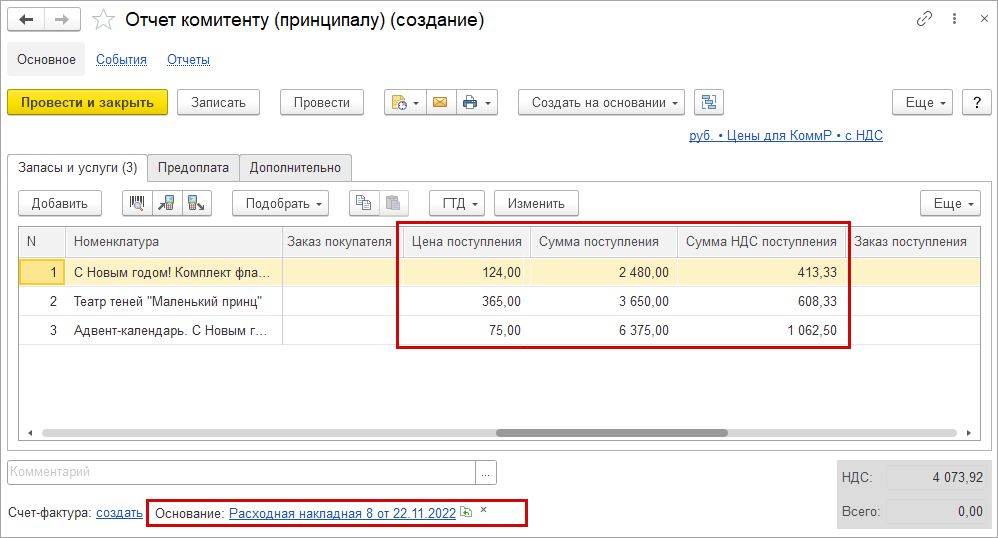Click the envelope send-by-email icon

point(440,103)
